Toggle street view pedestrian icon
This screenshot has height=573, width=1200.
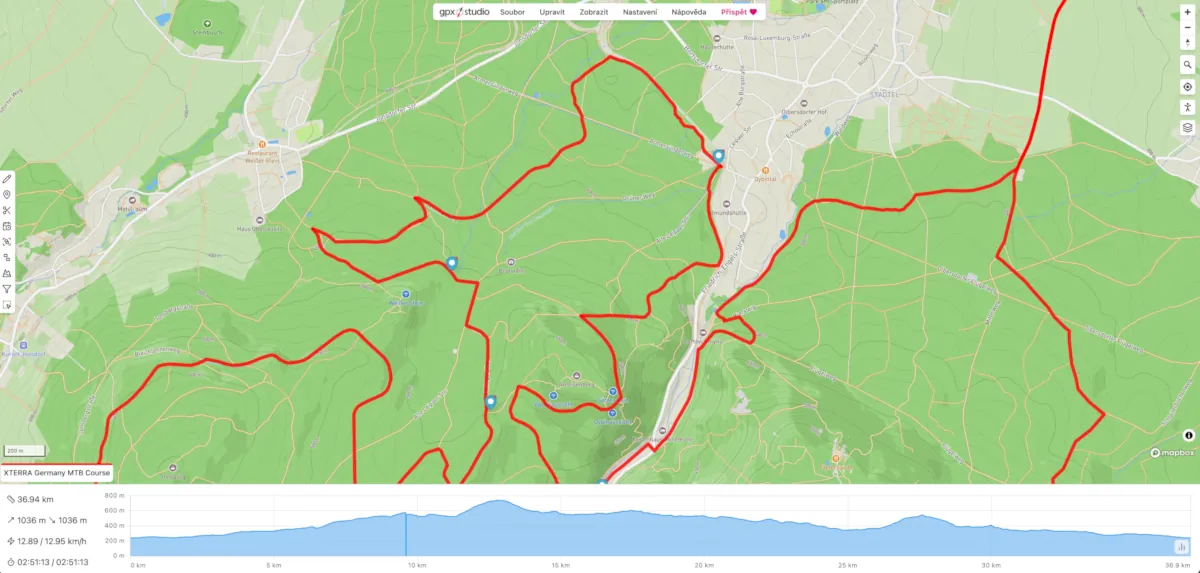pos(1187,107)
